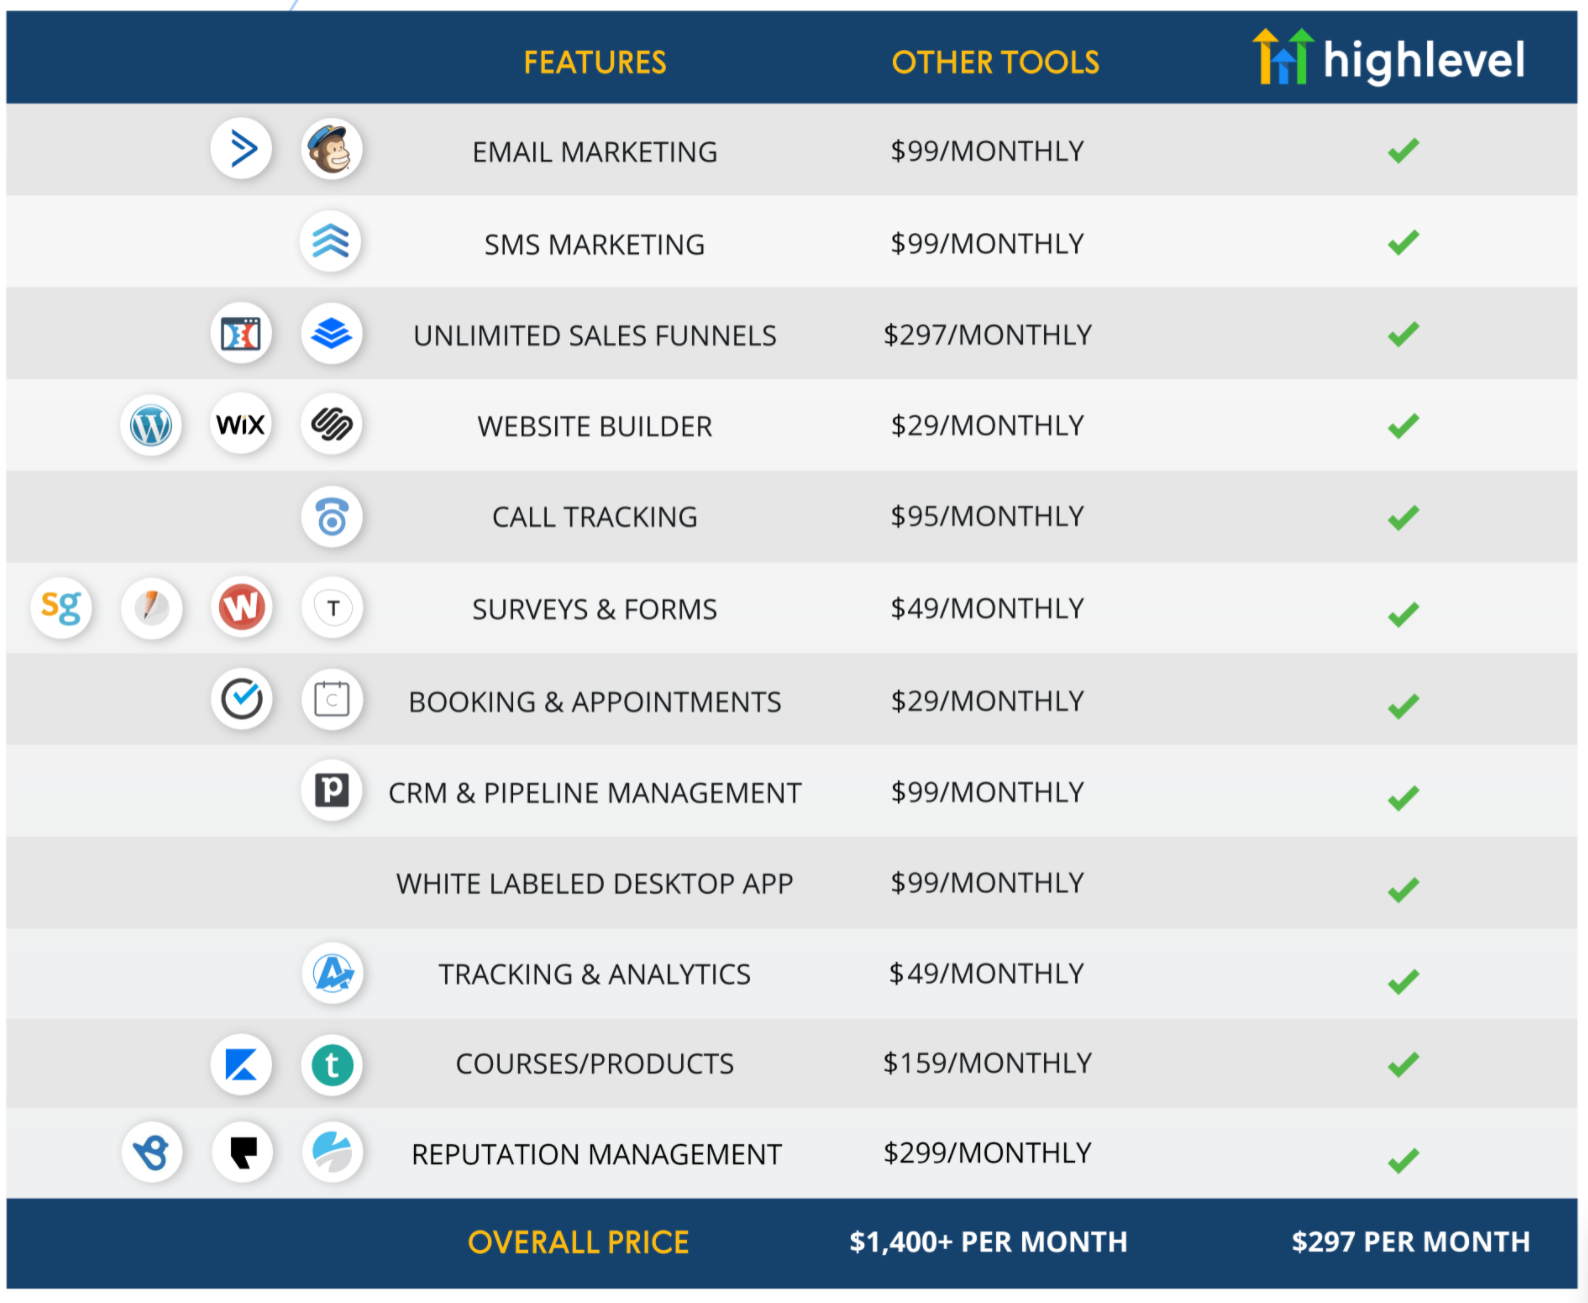
Task: Click the CRM & PIPELINE MANAGEMENT label
Action: coord(595,793)
